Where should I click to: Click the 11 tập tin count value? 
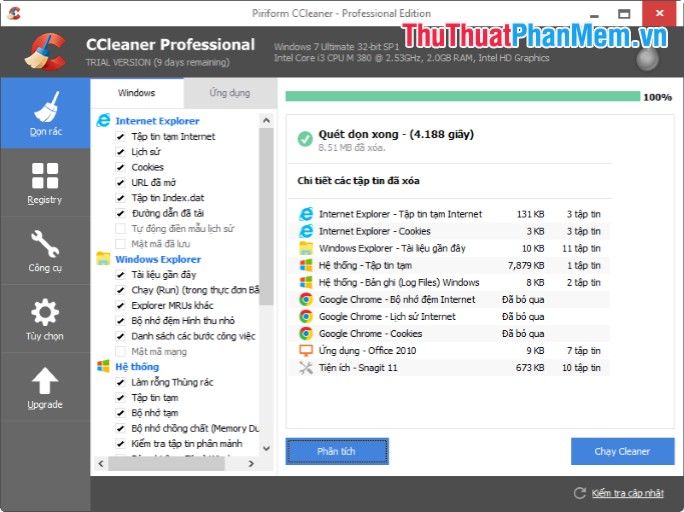pyautogui.click(x=581, y=248)
